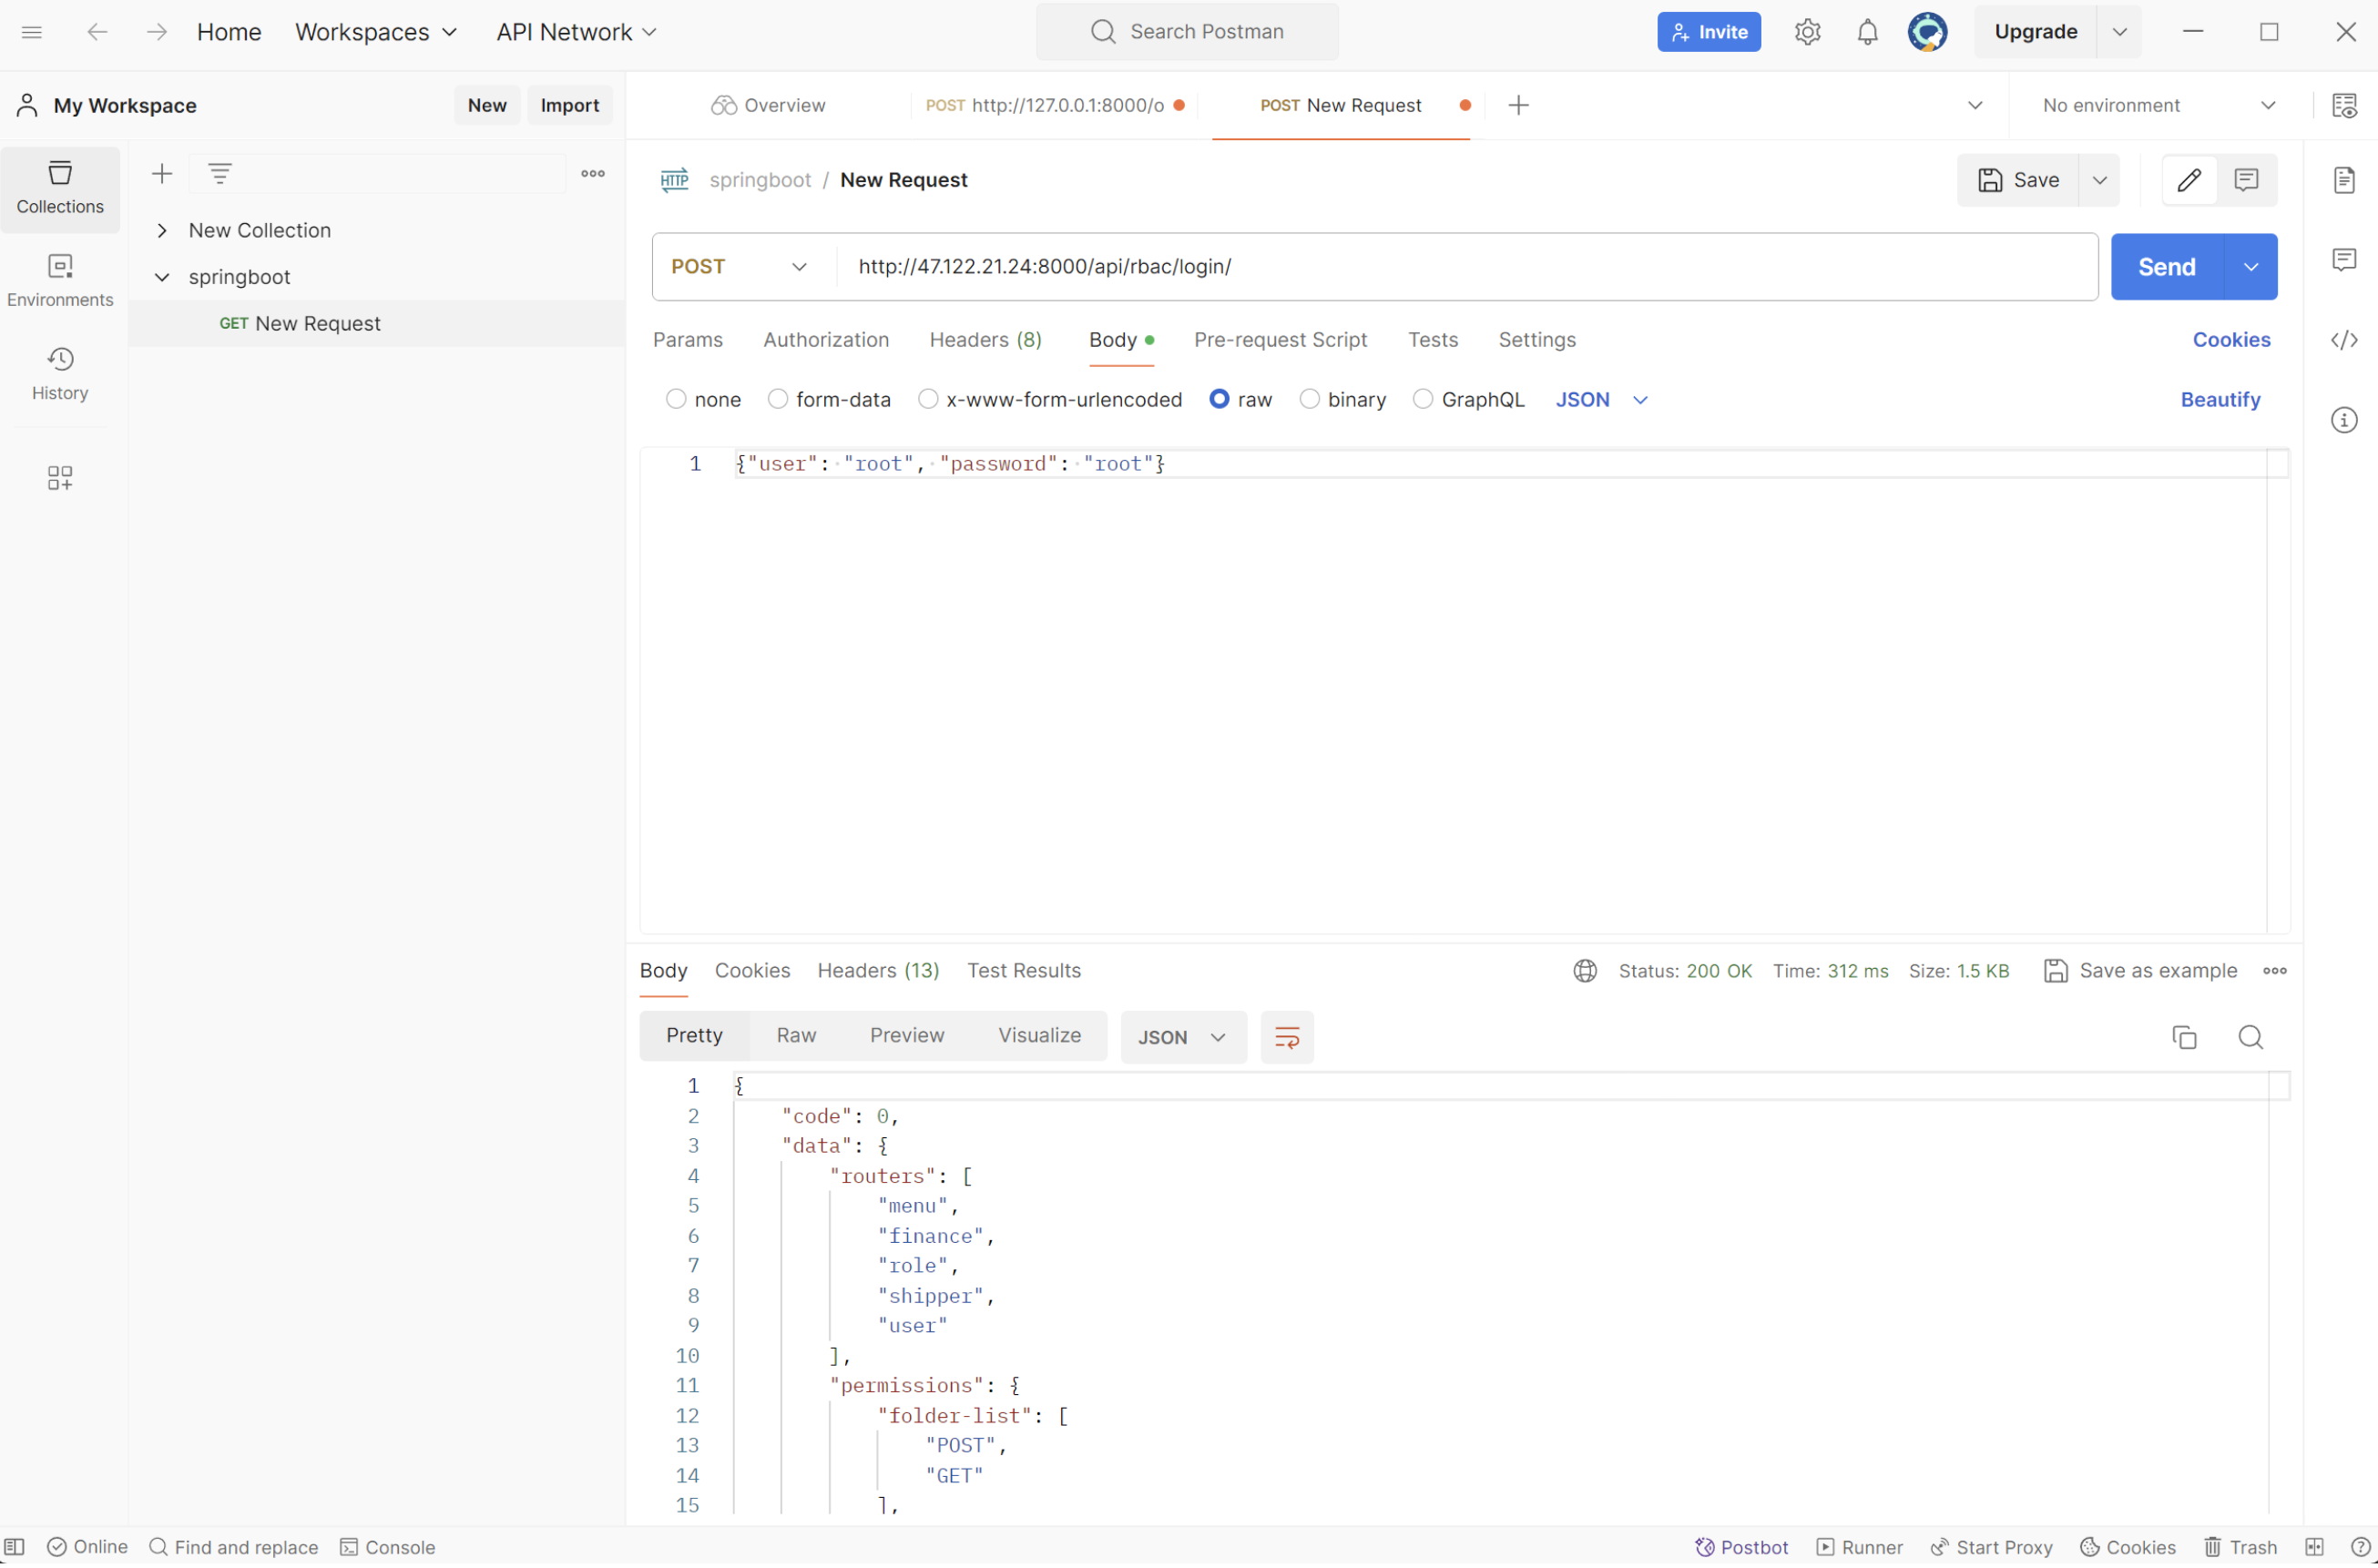
Task: Open notifications bell icon
Action: pos(1866,32)
